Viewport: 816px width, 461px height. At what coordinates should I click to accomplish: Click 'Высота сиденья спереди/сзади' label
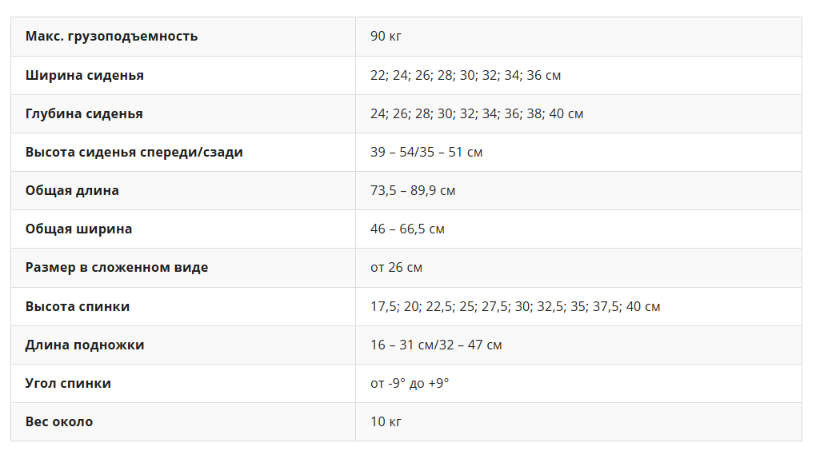134,152
